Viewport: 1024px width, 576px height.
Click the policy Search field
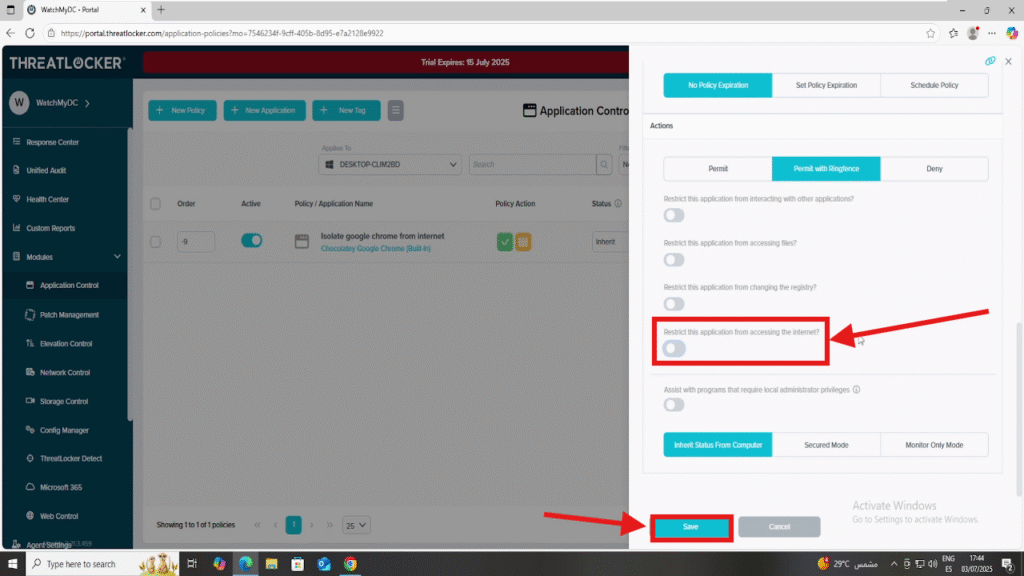pyautogui.click(x=532, y=165)
